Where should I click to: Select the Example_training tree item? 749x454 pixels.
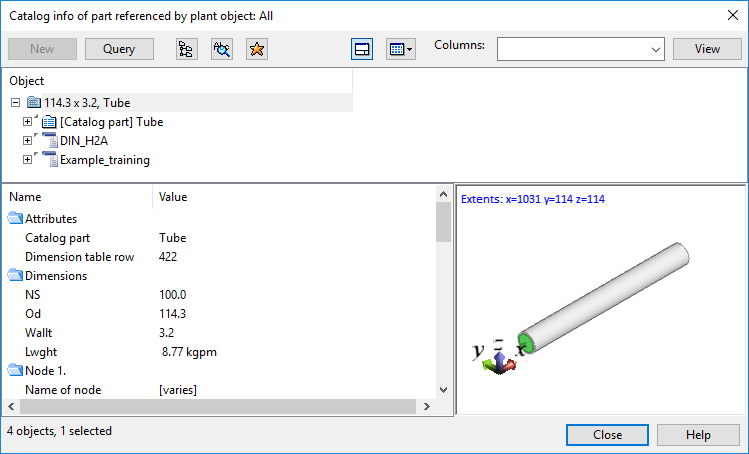[104, 160]
